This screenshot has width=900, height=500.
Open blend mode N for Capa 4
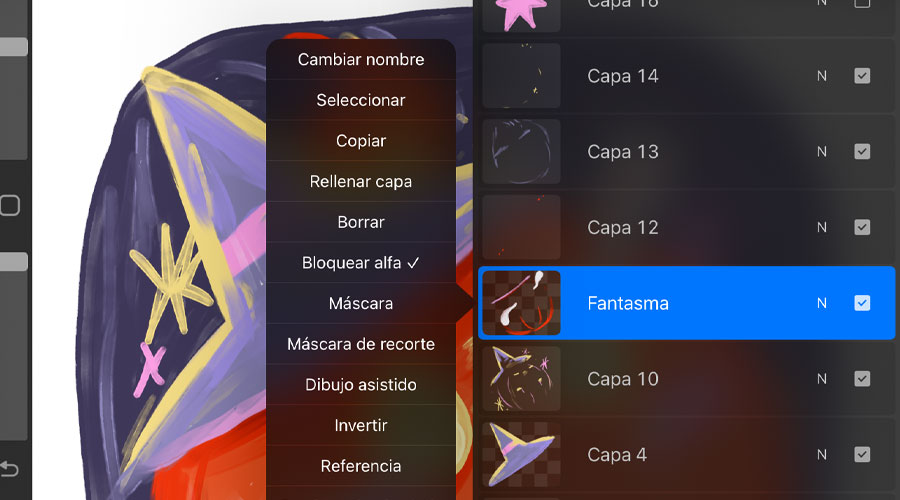click(x=822, y=455)
